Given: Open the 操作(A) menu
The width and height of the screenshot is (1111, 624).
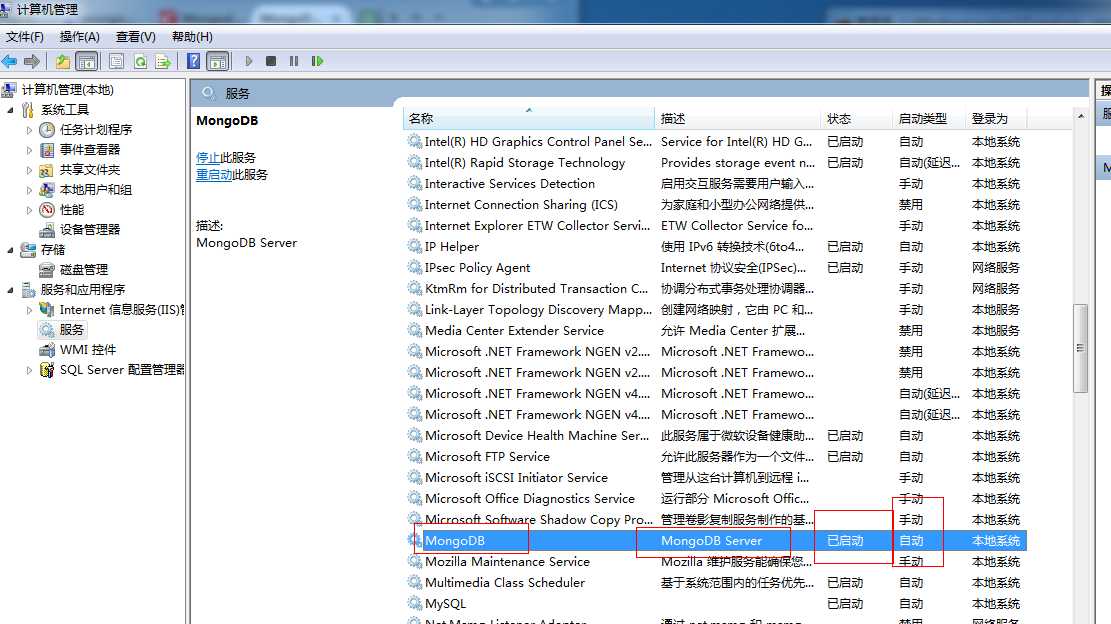Looking at the screenshot, I should (x=79, y=37).
